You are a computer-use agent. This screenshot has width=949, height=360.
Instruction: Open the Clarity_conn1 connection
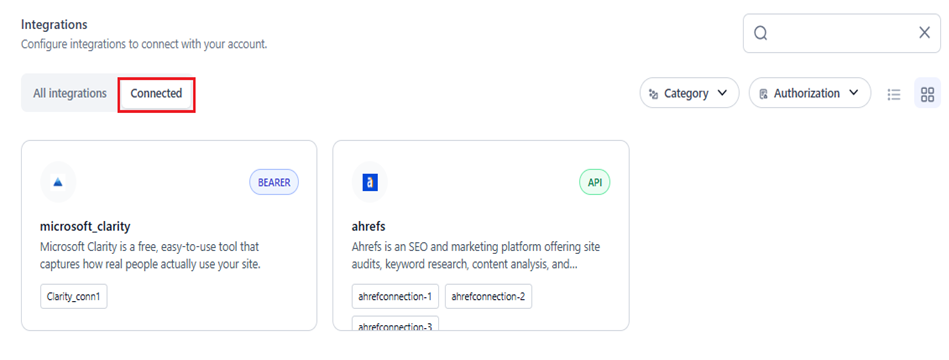pyautogui.click(x=74, y=296)
